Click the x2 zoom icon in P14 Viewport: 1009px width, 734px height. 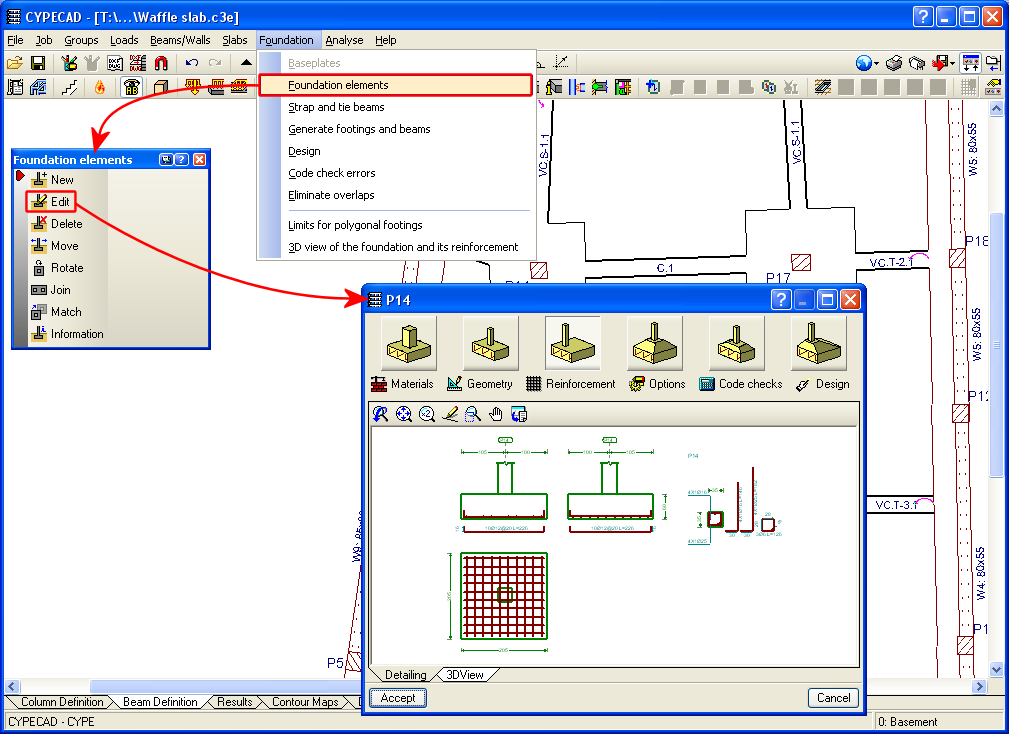[427, 414]
